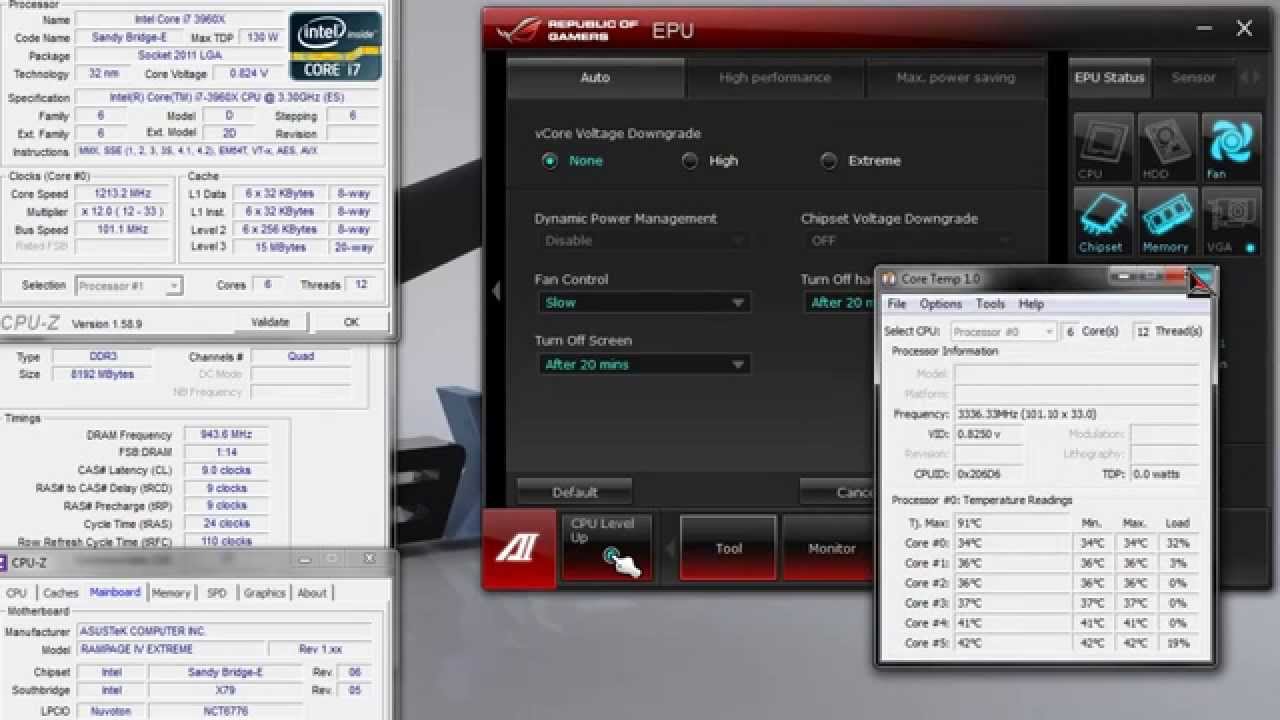Click the Intel Core i7 3960X name field
Viewport: 1280px width, 720px height.
(x=179, y=20)
